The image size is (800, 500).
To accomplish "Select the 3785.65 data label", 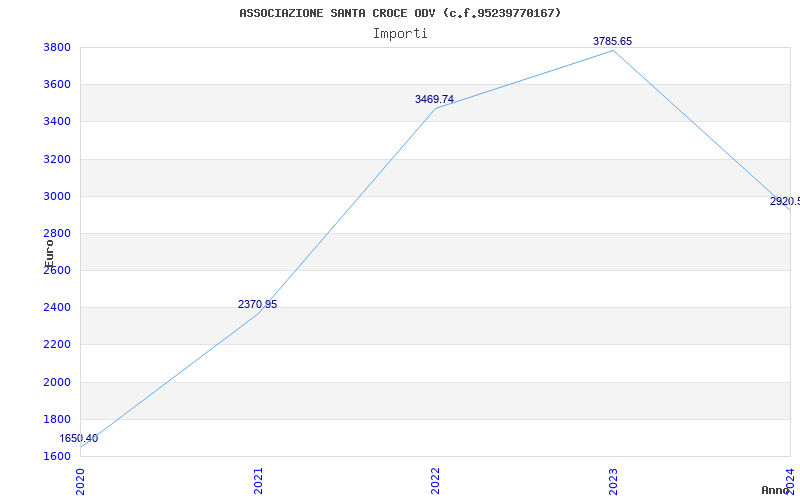I will point(612,41).
